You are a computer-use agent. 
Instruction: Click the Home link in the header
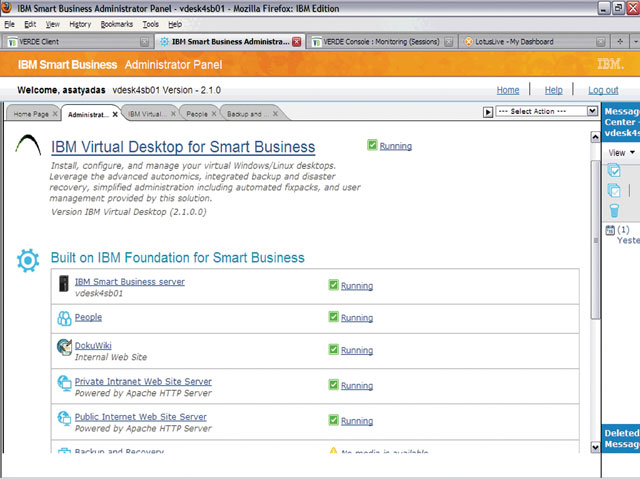(508, 90)
